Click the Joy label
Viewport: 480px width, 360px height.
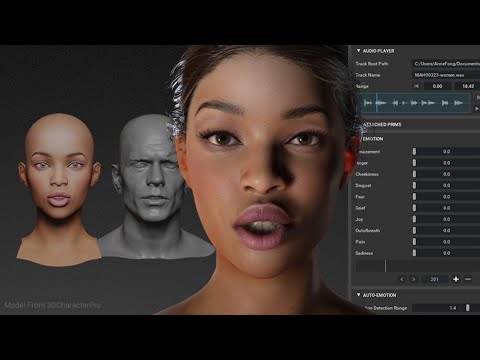pyautogui.click(x=359, y=219)
